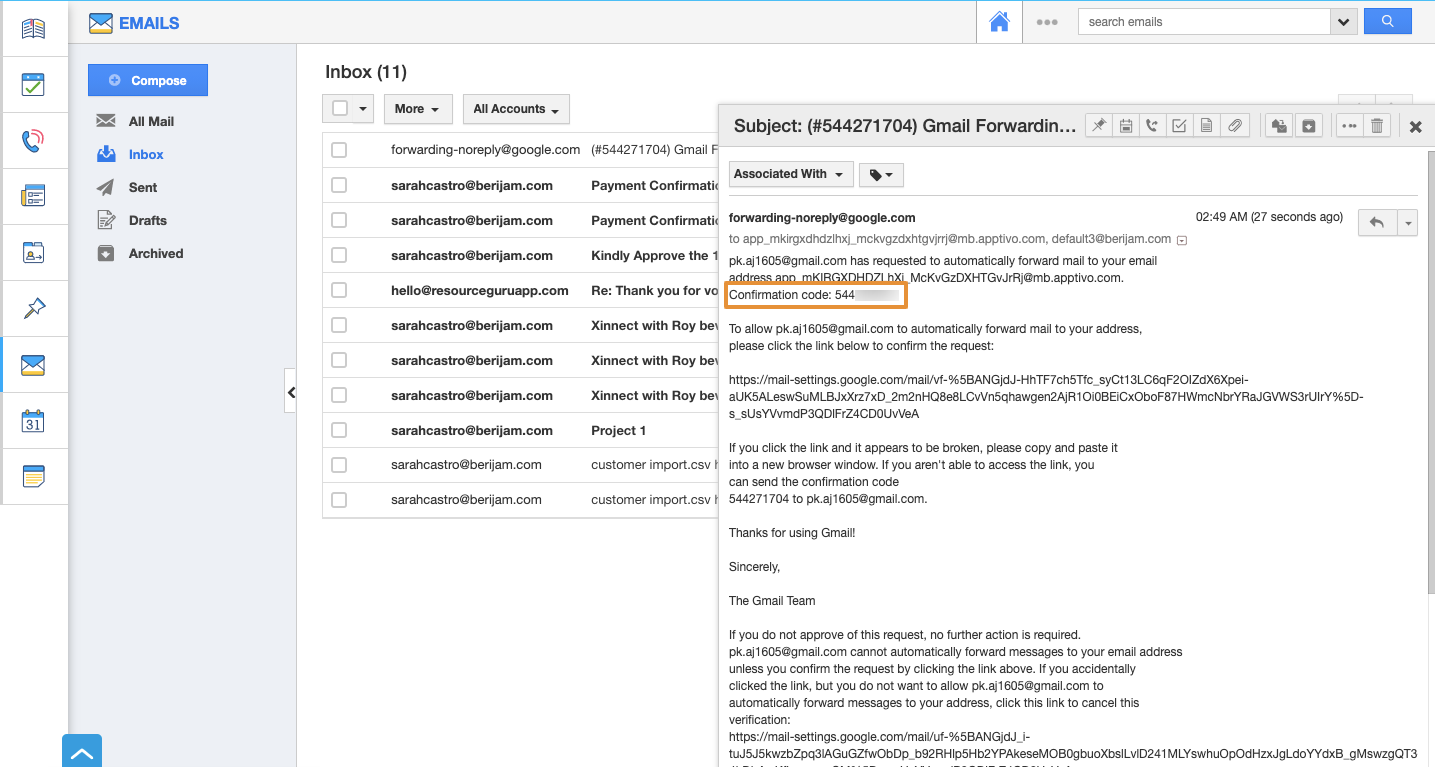Open the Kindly Approve email
Viewport: 1435px width, 767px height.
tap(654, 255)
